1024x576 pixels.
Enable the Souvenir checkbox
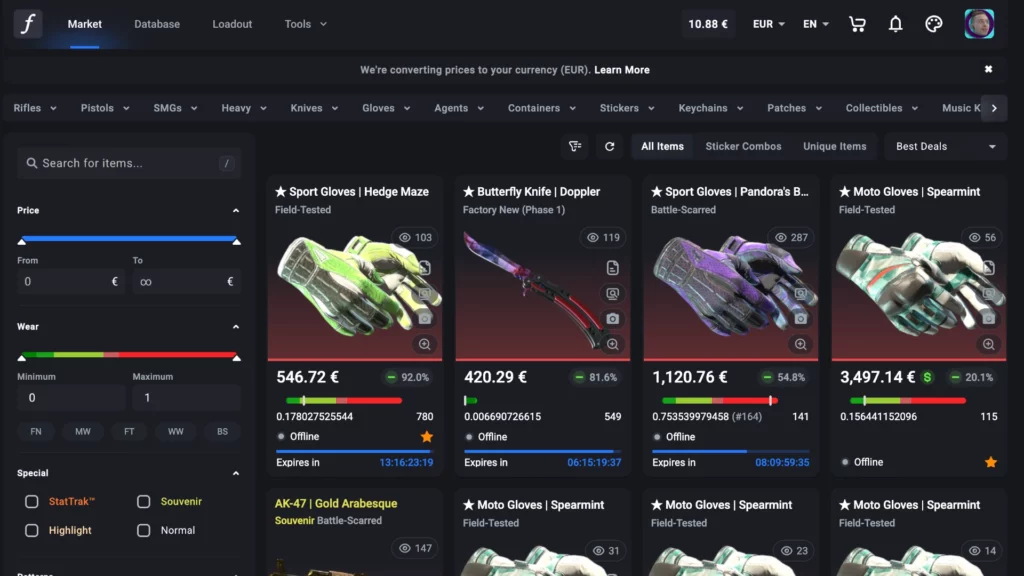pos(144,502)
